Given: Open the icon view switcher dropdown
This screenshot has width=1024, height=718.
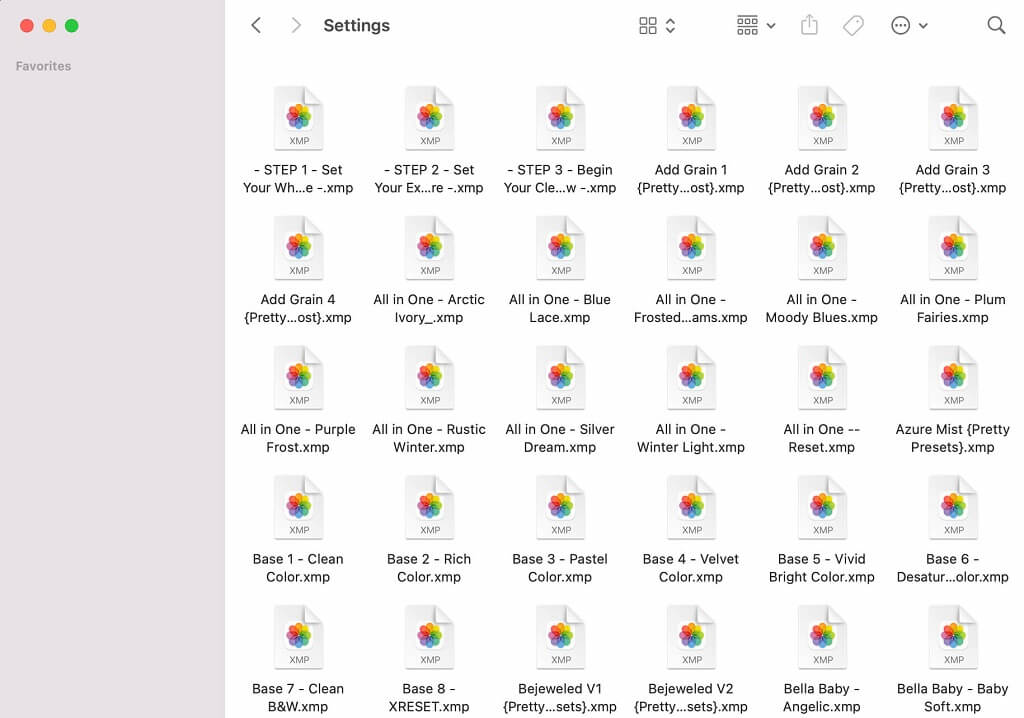Looking at the screenshot, I should 657,26.
